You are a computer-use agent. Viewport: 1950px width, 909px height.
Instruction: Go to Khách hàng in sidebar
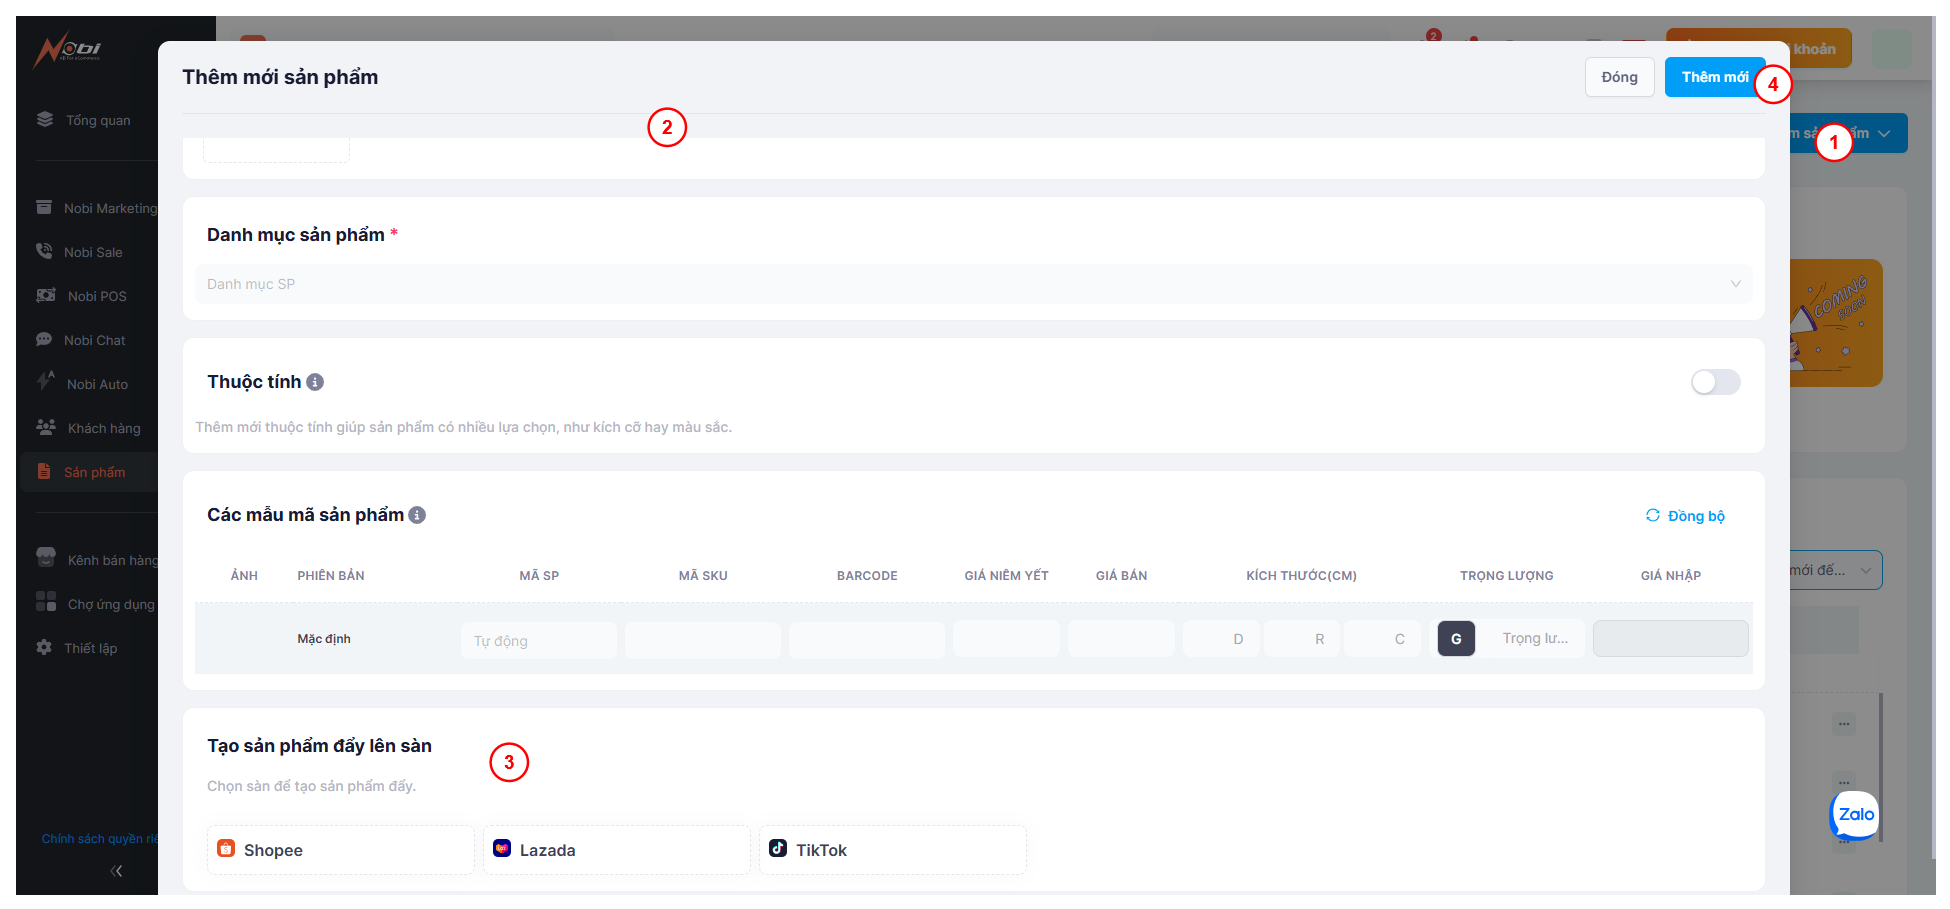tap(104, 428)
